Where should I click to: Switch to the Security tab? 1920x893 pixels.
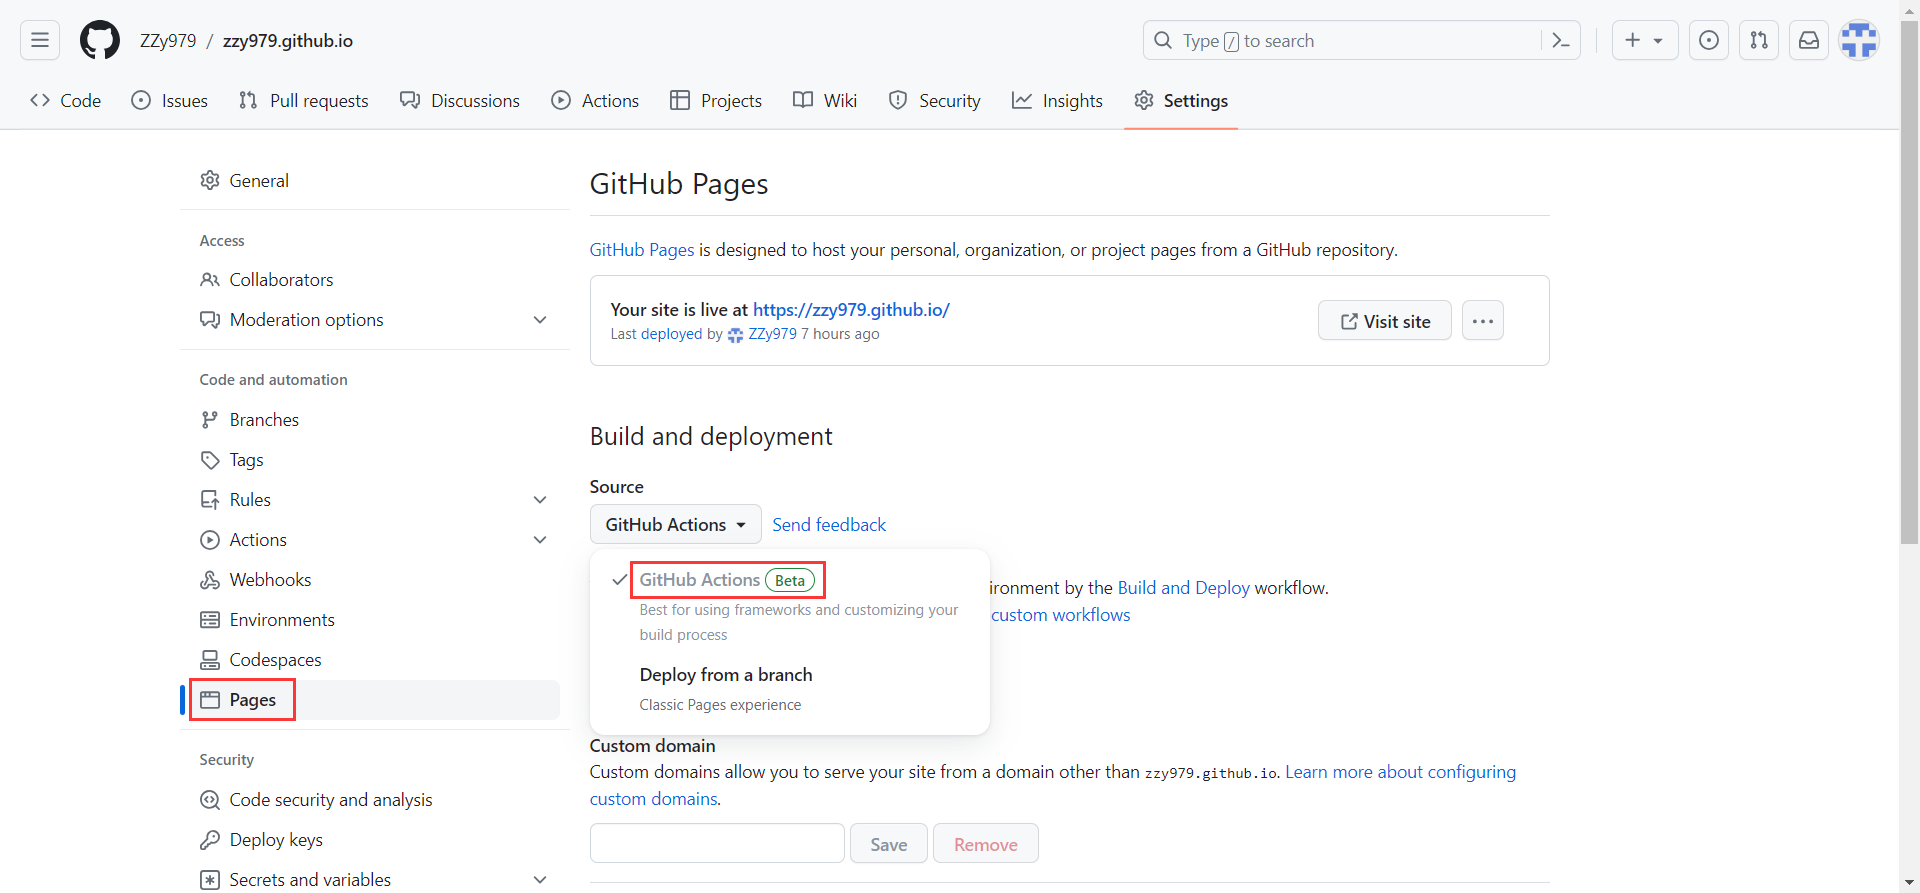pyautogui.click(x=935, y=100)
